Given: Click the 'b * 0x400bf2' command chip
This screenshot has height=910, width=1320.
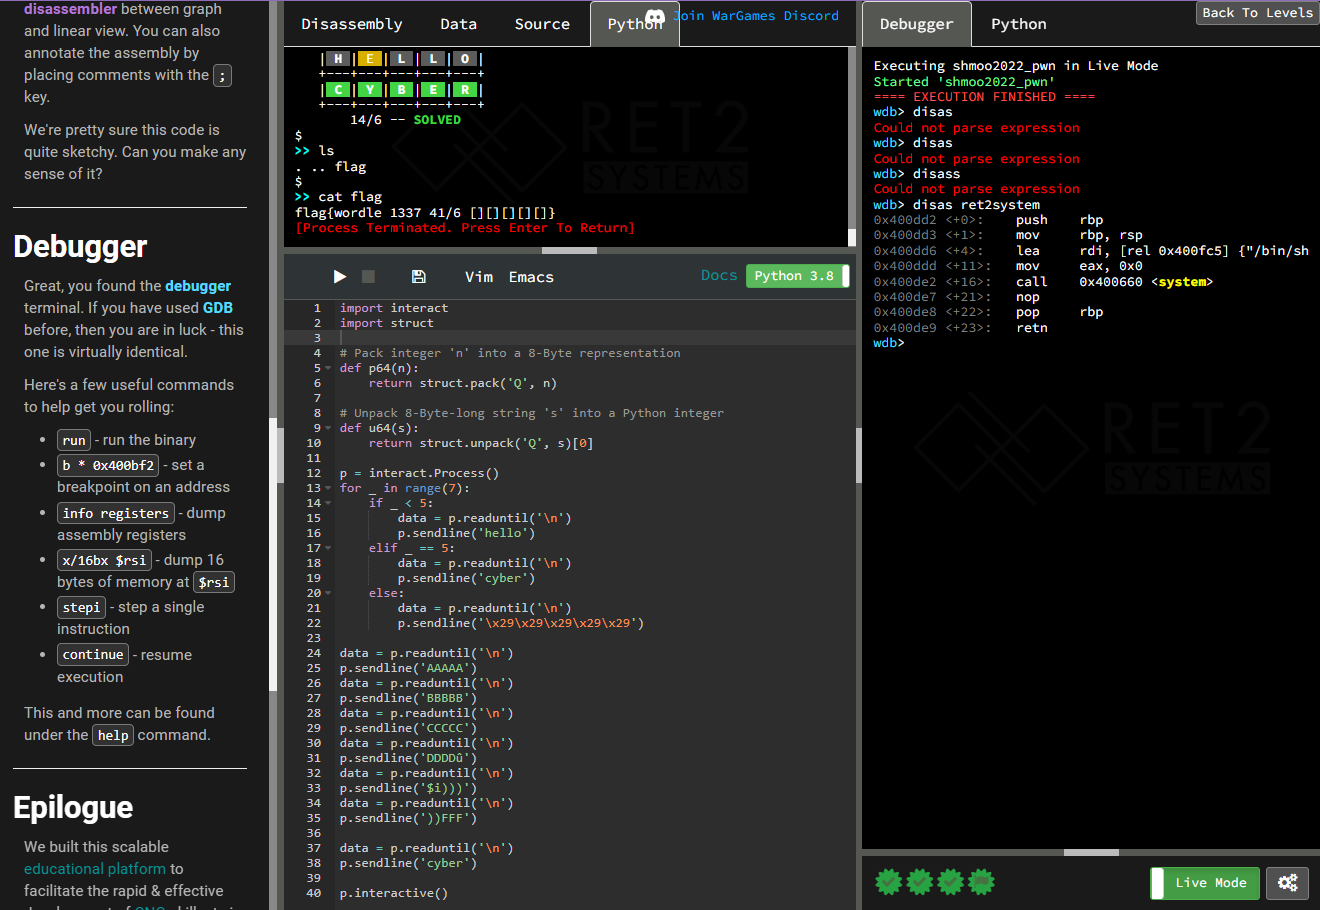Looking at the screenshot, I should (x=108, y=465).
